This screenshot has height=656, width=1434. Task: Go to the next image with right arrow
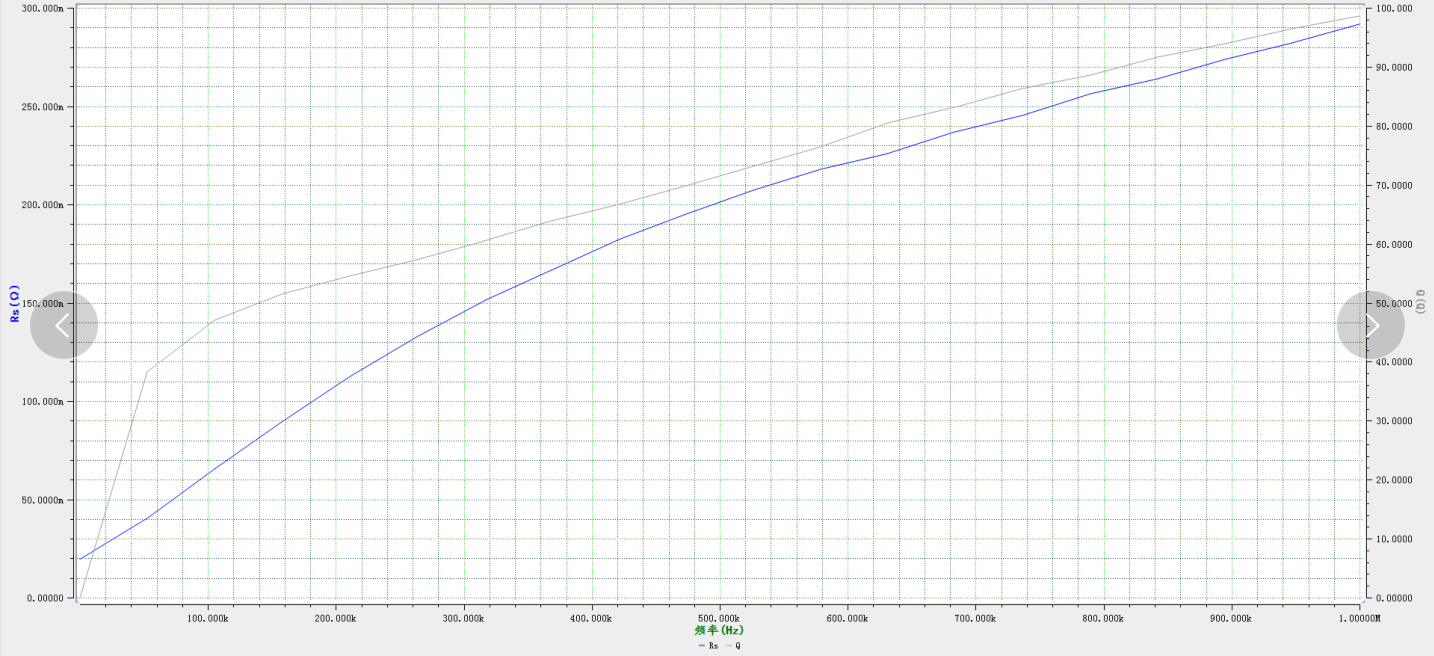click(x=1371, y=325)
